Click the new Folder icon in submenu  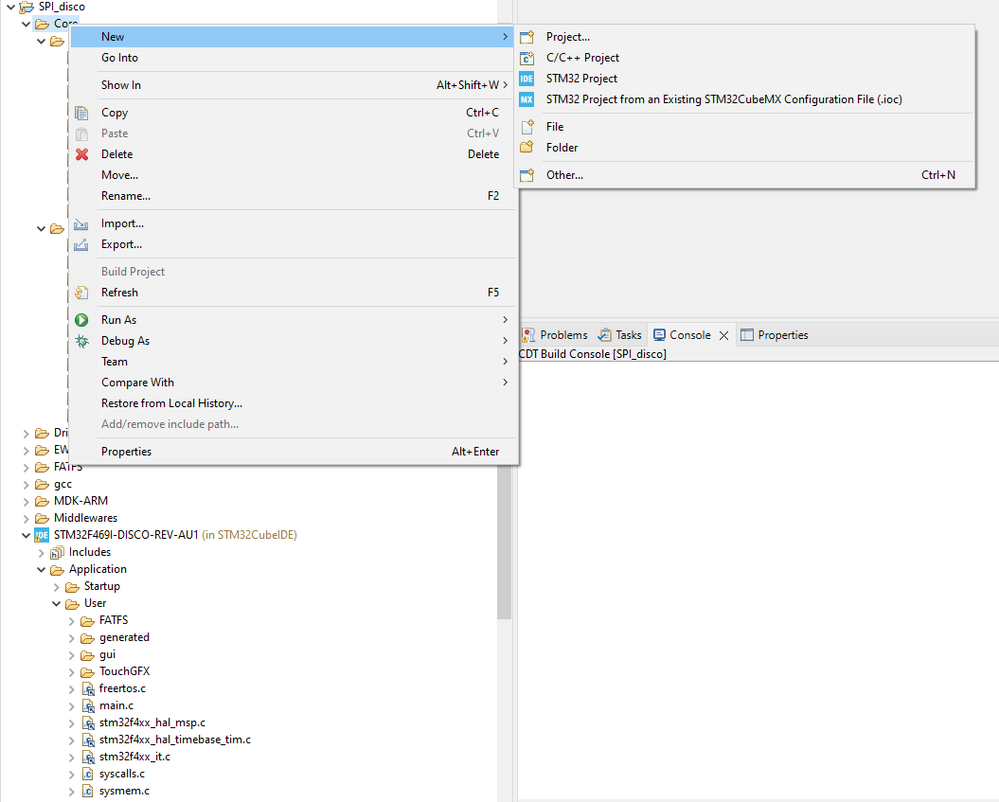point(527,148)
